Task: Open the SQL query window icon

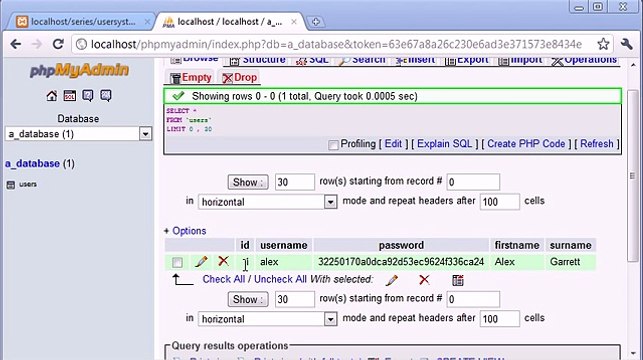Action: click(70, 96)
